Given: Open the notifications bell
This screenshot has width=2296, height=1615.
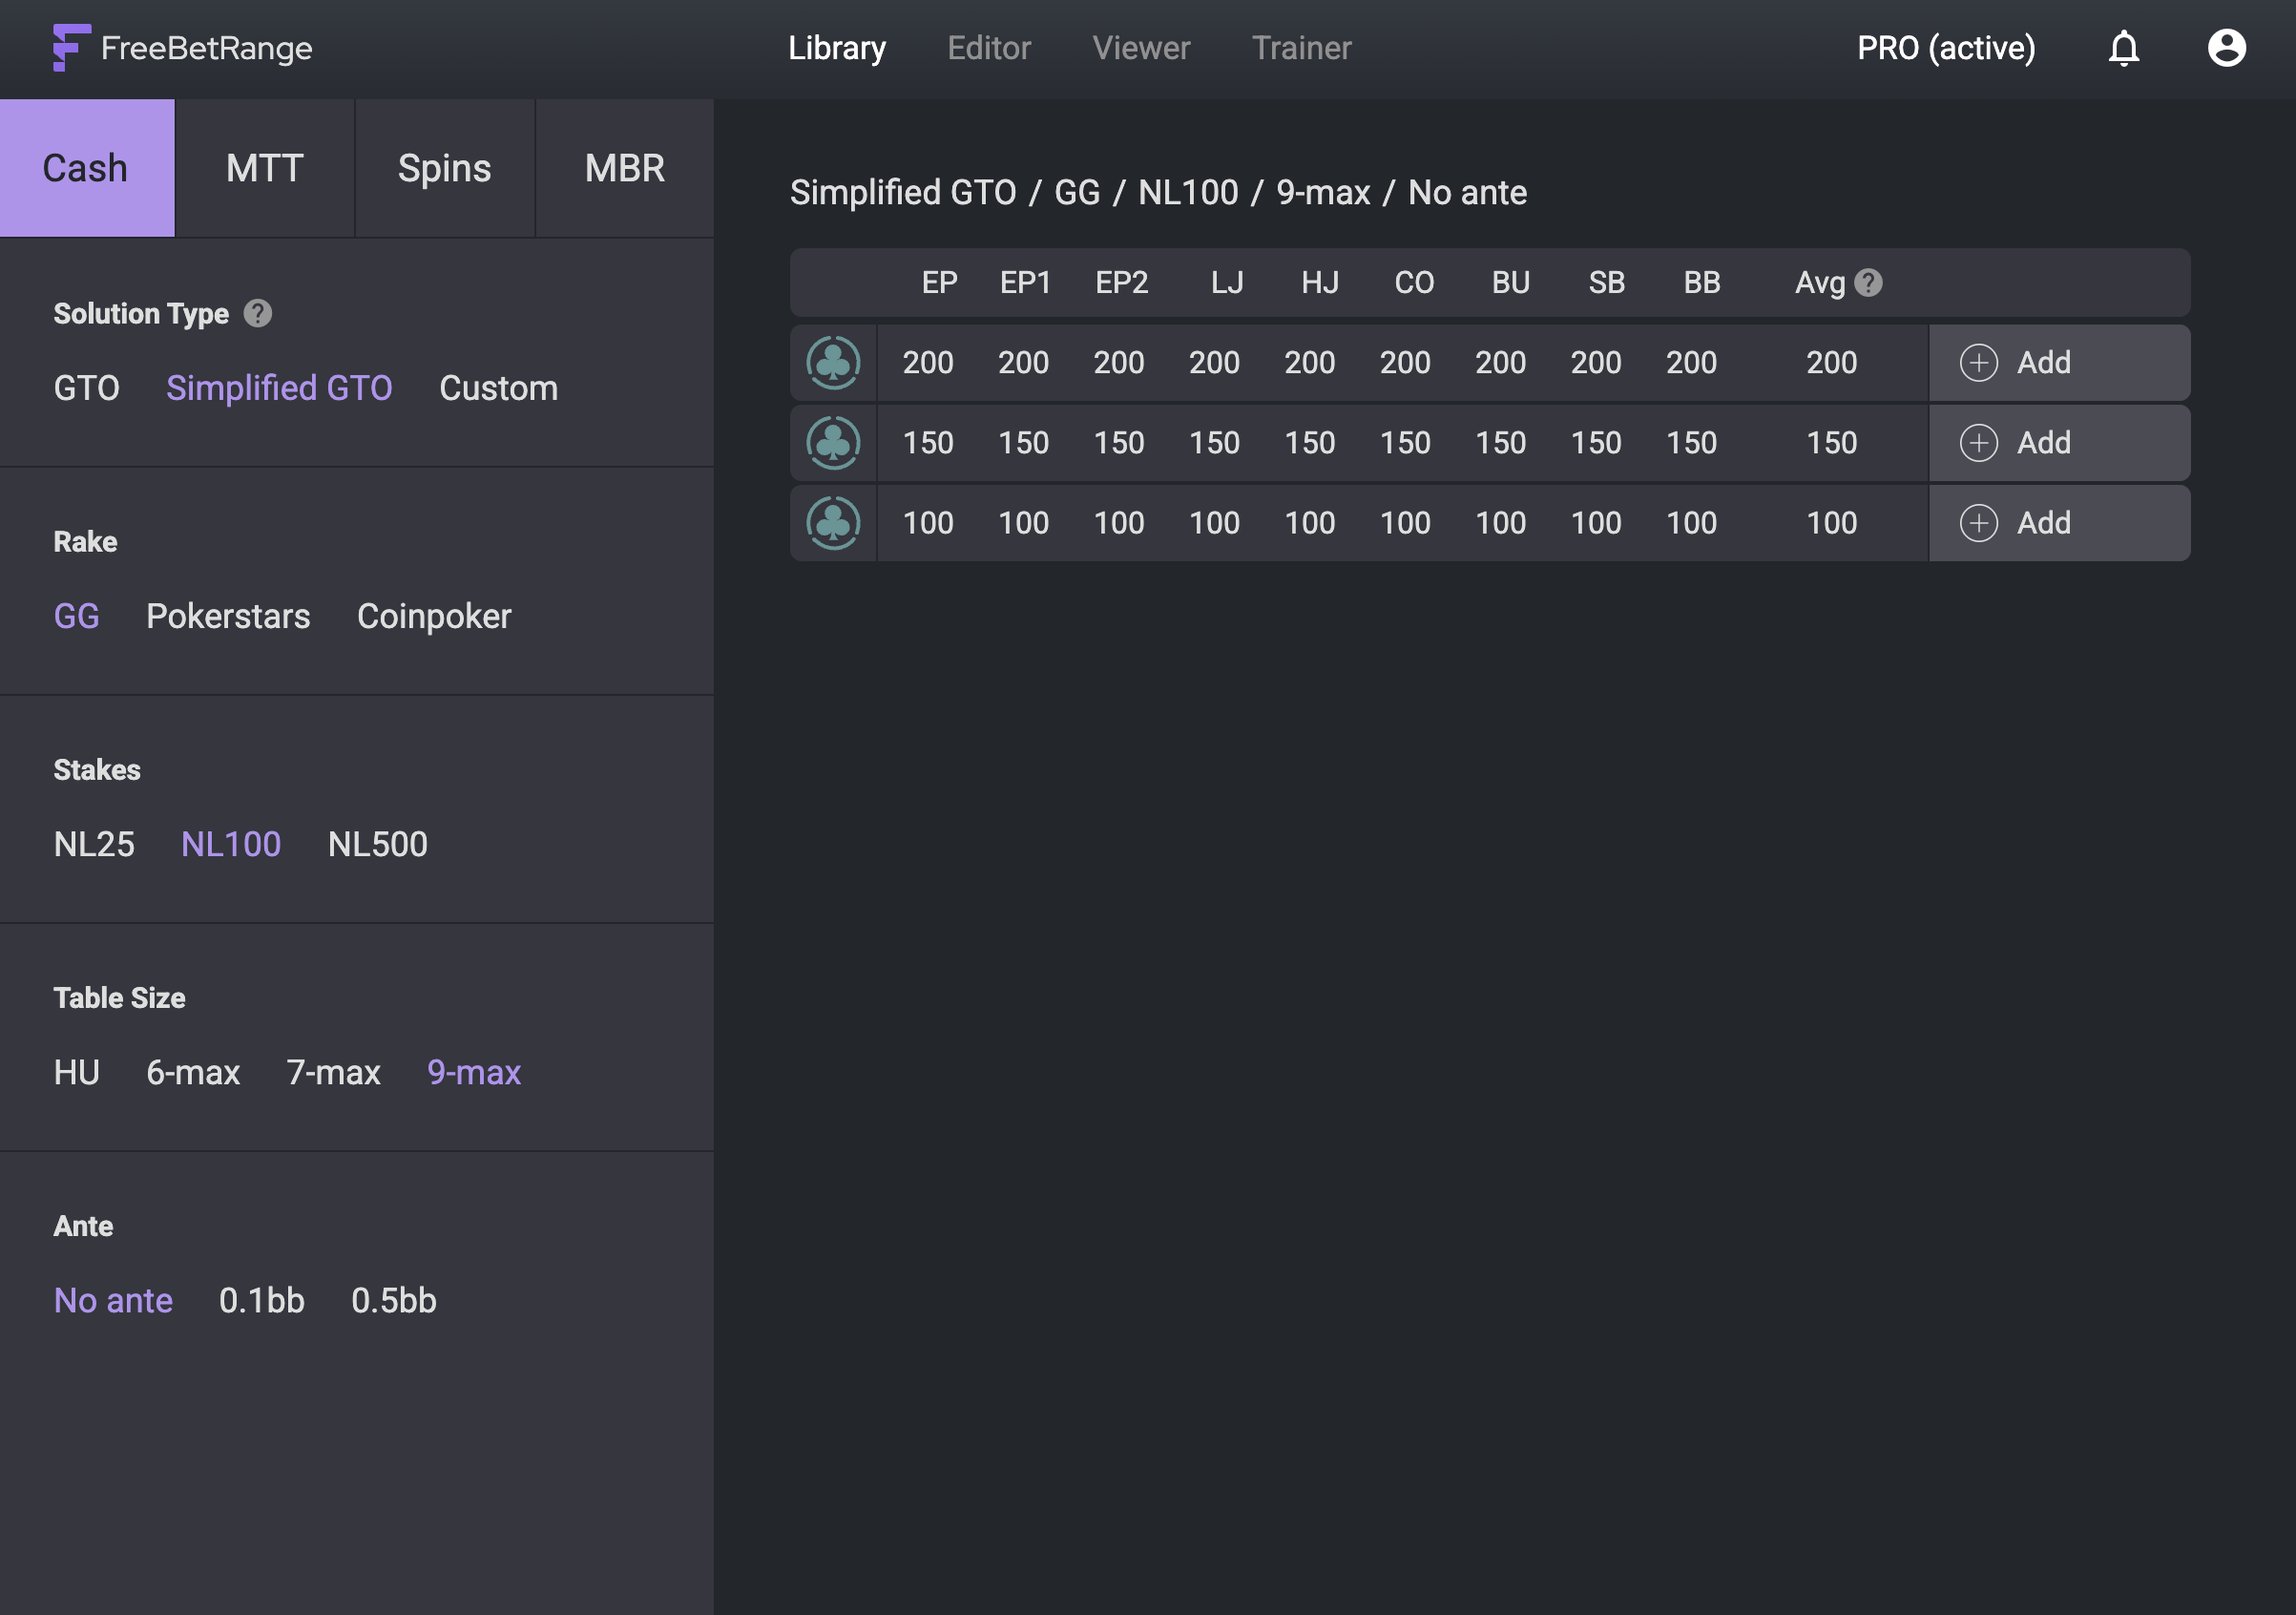Looking at the screenshot, I should click(2123, 48).
